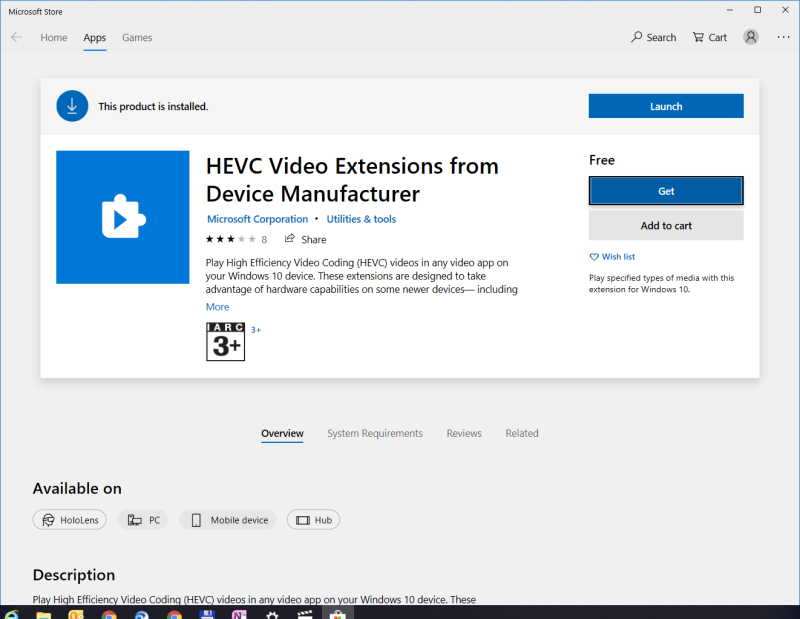This screenshot has width=800, height=619.
Task: Select the Share icon
Action: [x=290, y=239]
